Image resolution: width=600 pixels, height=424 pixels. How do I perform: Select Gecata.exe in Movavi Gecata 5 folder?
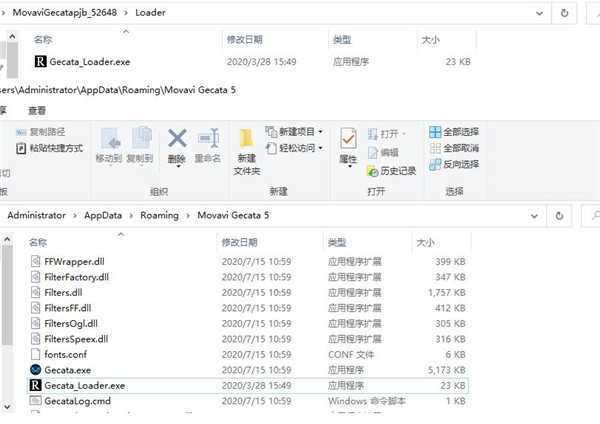click(68, 370)
